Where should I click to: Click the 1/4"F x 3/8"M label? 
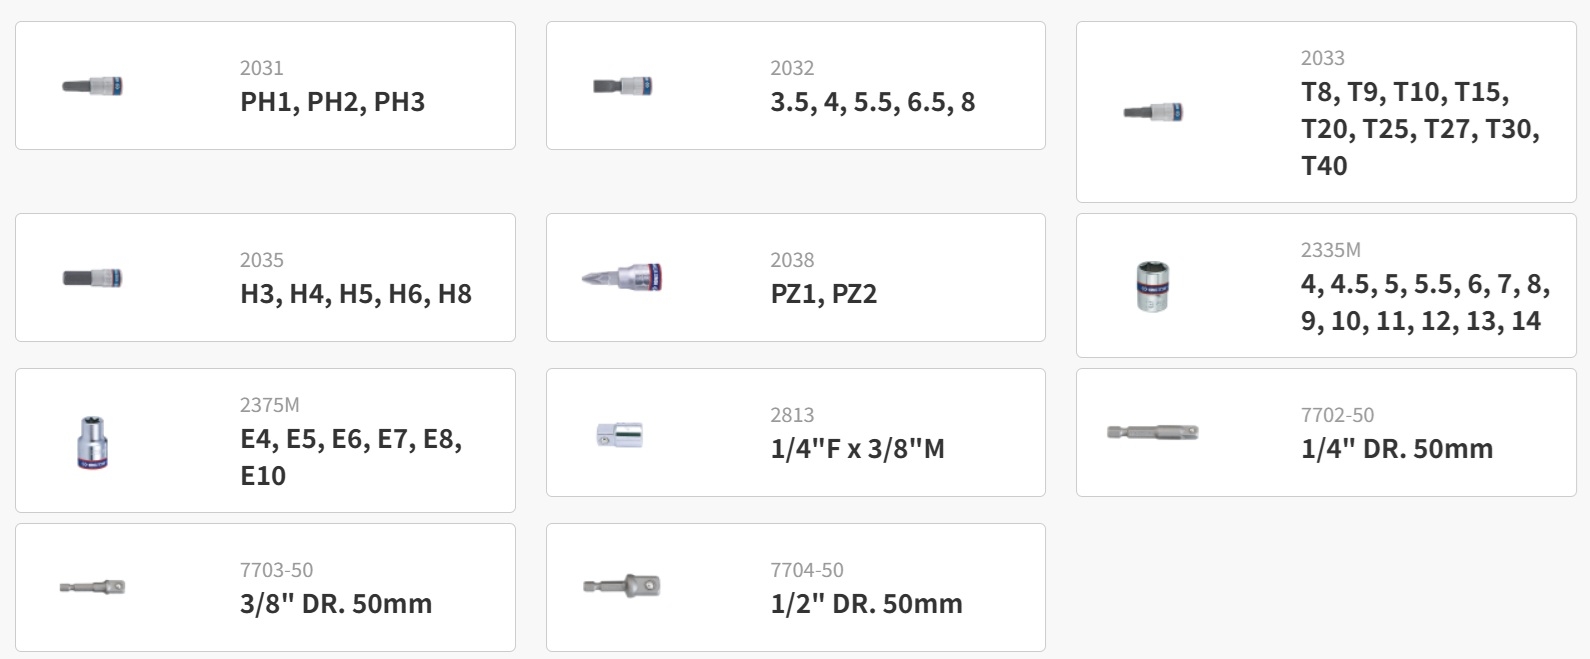tap(857, 449)
